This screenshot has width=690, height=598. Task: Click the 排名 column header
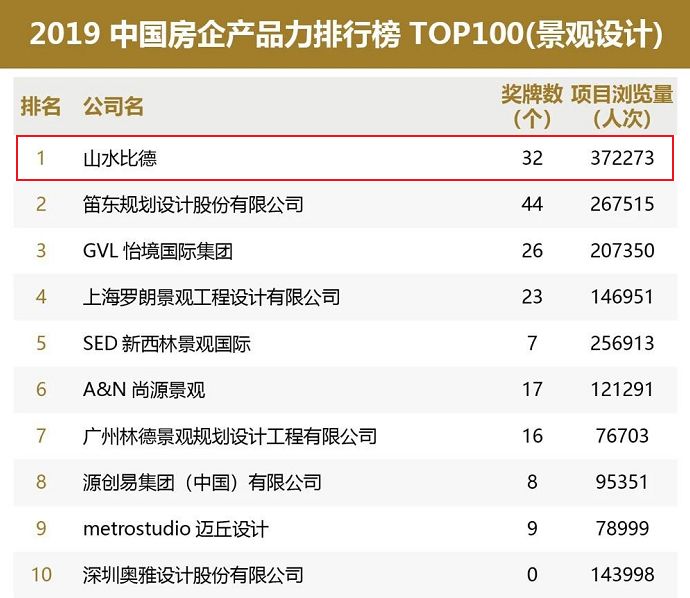tap(41, 106)
